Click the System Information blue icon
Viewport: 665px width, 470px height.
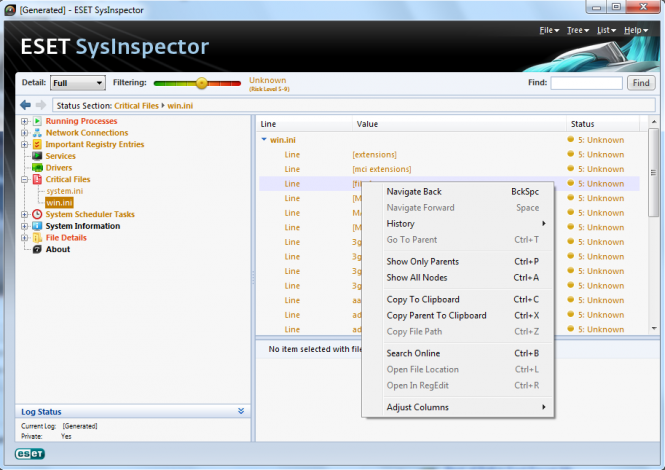(37, 226)
